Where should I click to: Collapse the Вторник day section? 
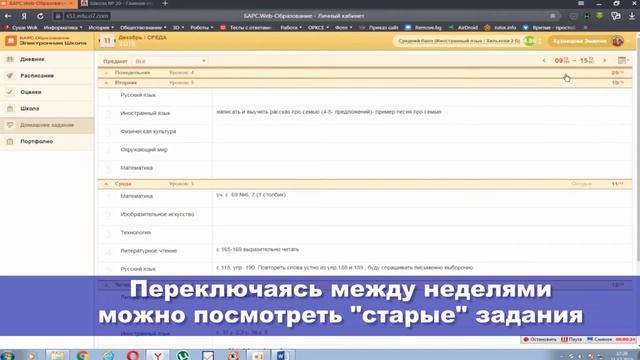click(x=107, y=83)
